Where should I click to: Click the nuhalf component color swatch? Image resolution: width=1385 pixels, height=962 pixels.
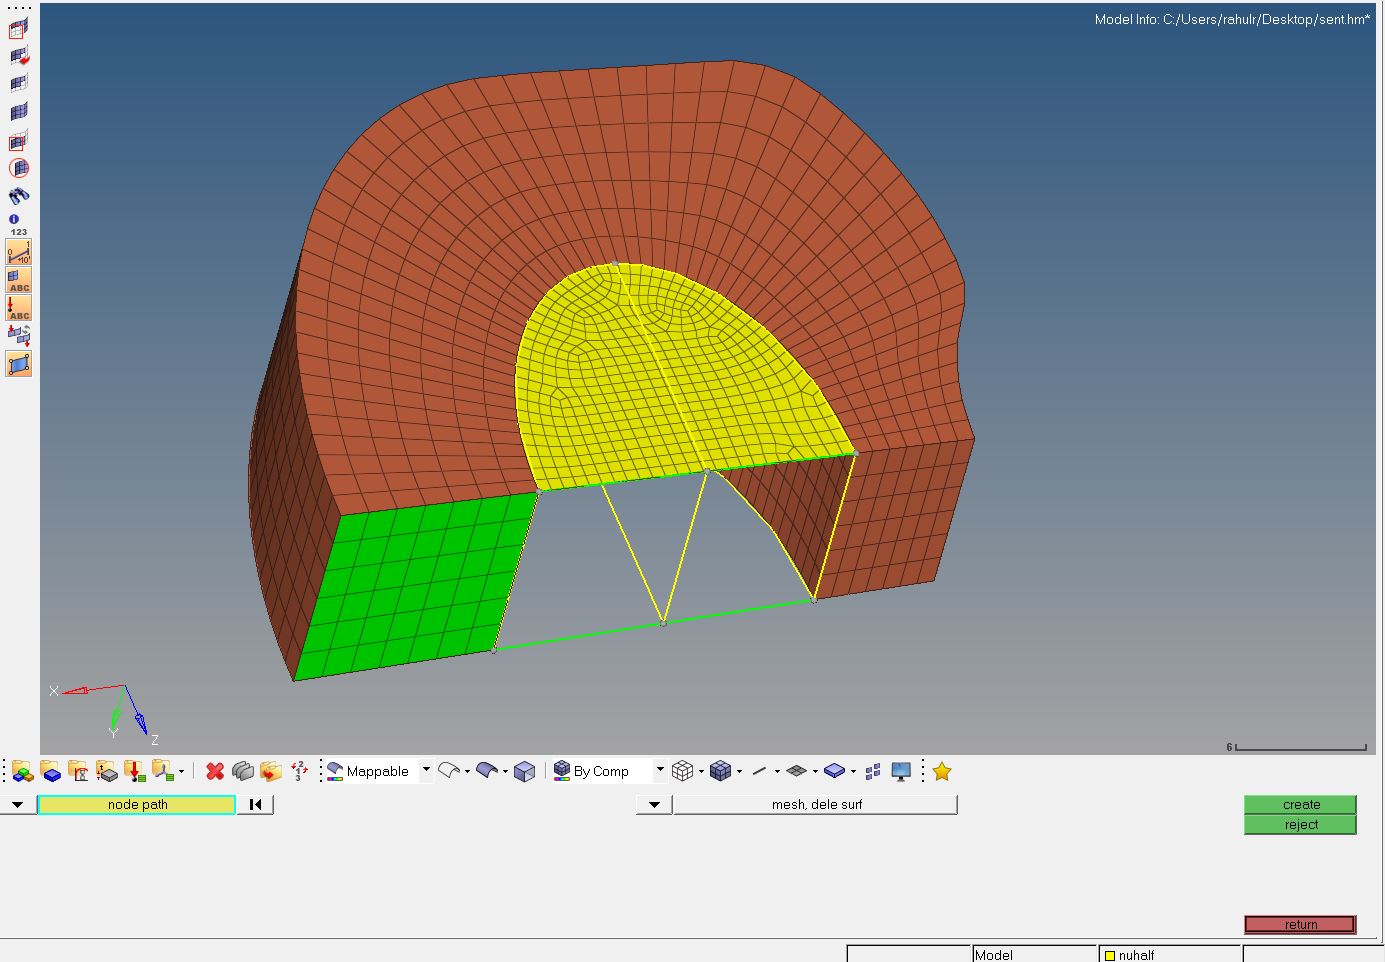1110,954
